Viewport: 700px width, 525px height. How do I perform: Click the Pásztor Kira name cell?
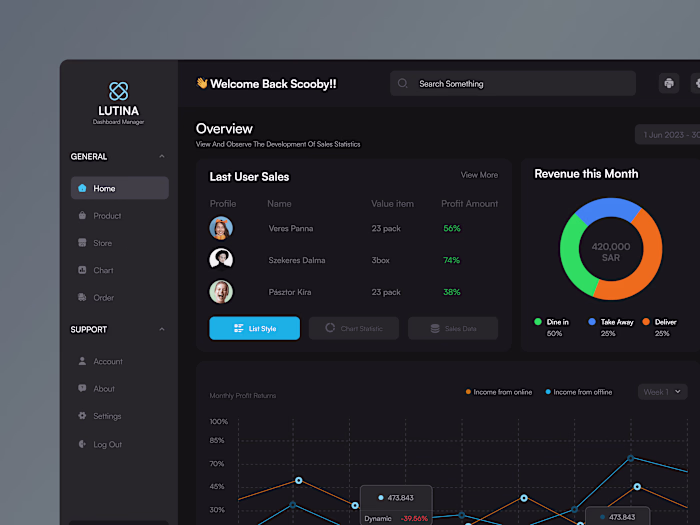click(x=290, y=292)
